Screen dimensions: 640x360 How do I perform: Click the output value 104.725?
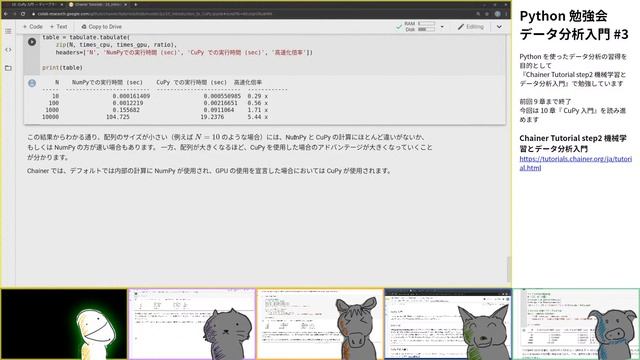[x=118, y=117]
